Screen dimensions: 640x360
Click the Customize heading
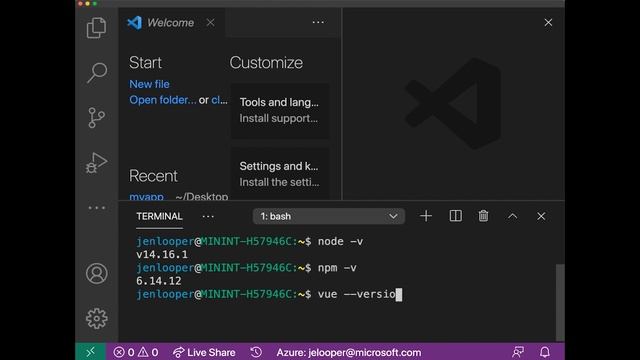(x=266, y=62)
